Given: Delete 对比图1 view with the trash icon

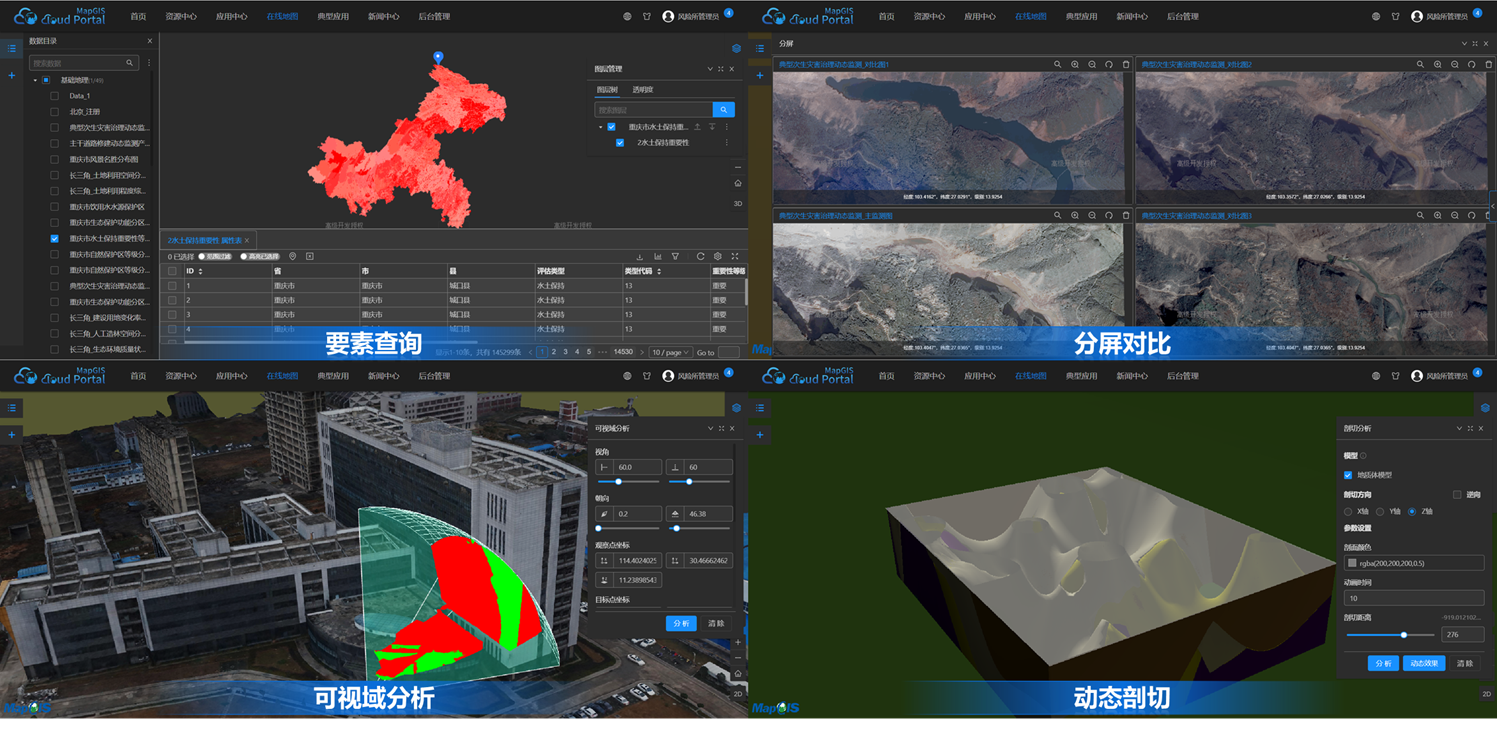Looking at the screenshot, I should coord(1126,65).
